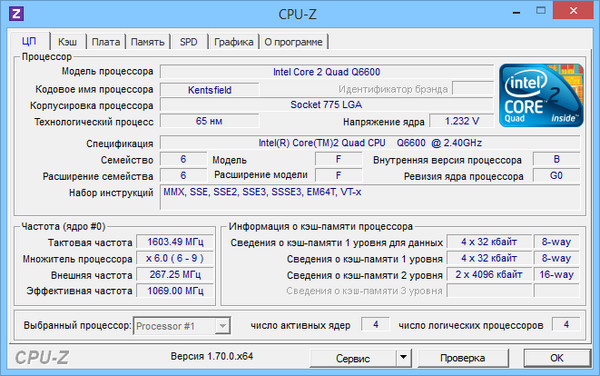
Task: Click the 267.25 МГц bus speed value
Action: coord(175,275)
